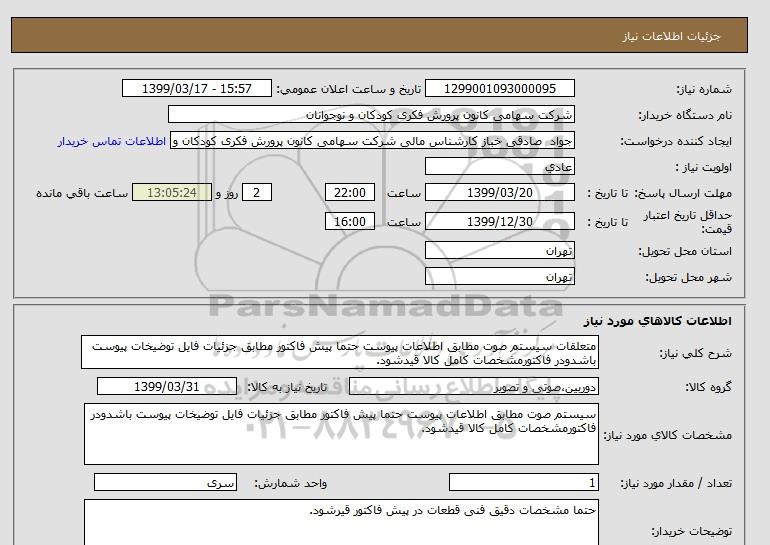The width and height of the screenshot is (770, 545).
Task: Click the label شماره نیاز
Action: pyautogui.click(x=704, y=89)
